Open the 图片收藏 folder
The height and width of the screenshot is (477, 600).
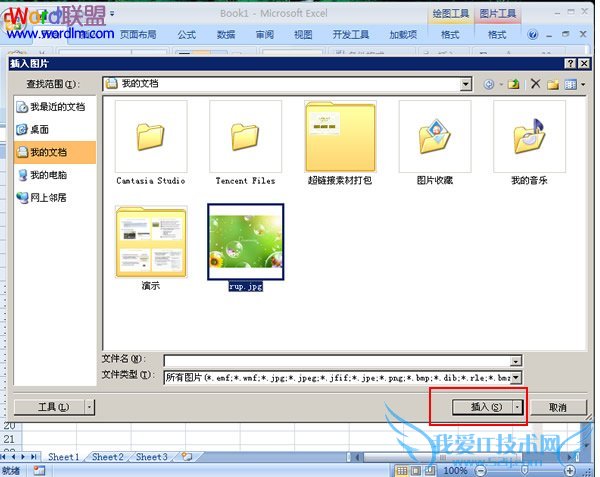tap(435, 143)
